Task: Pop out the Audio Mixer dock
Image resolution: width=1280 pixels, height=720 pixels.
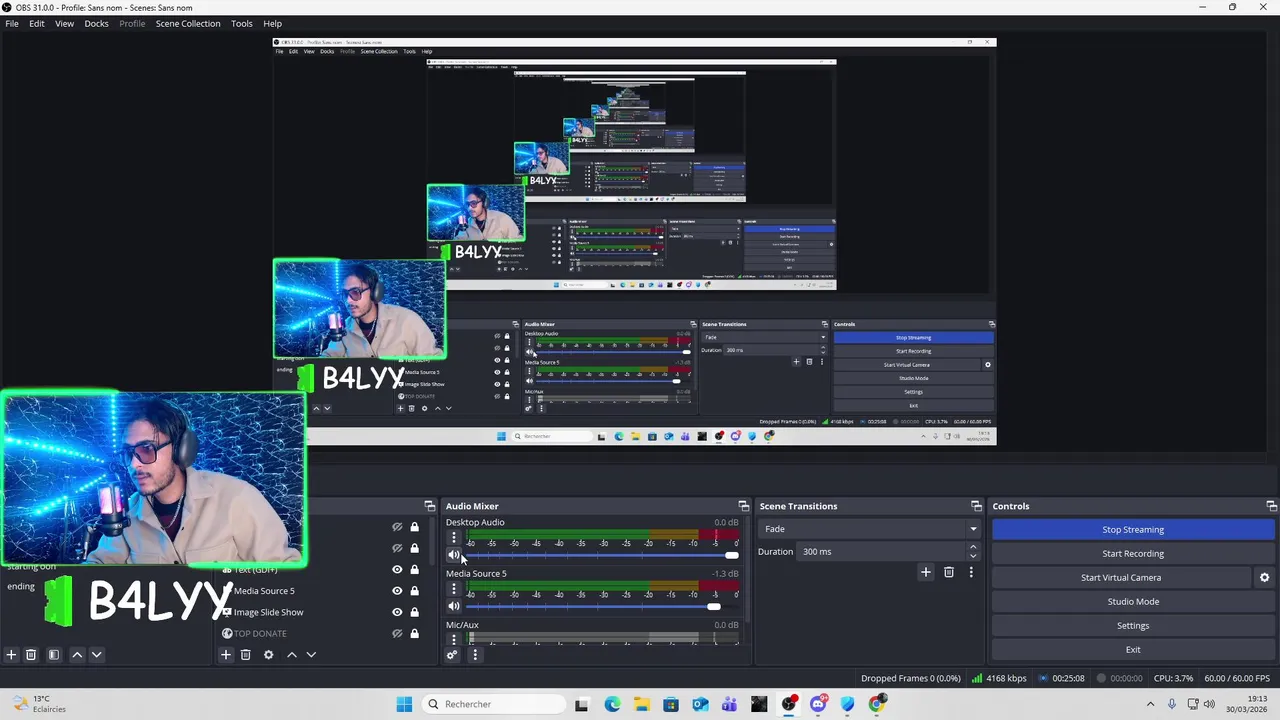Action: [743, 506]
